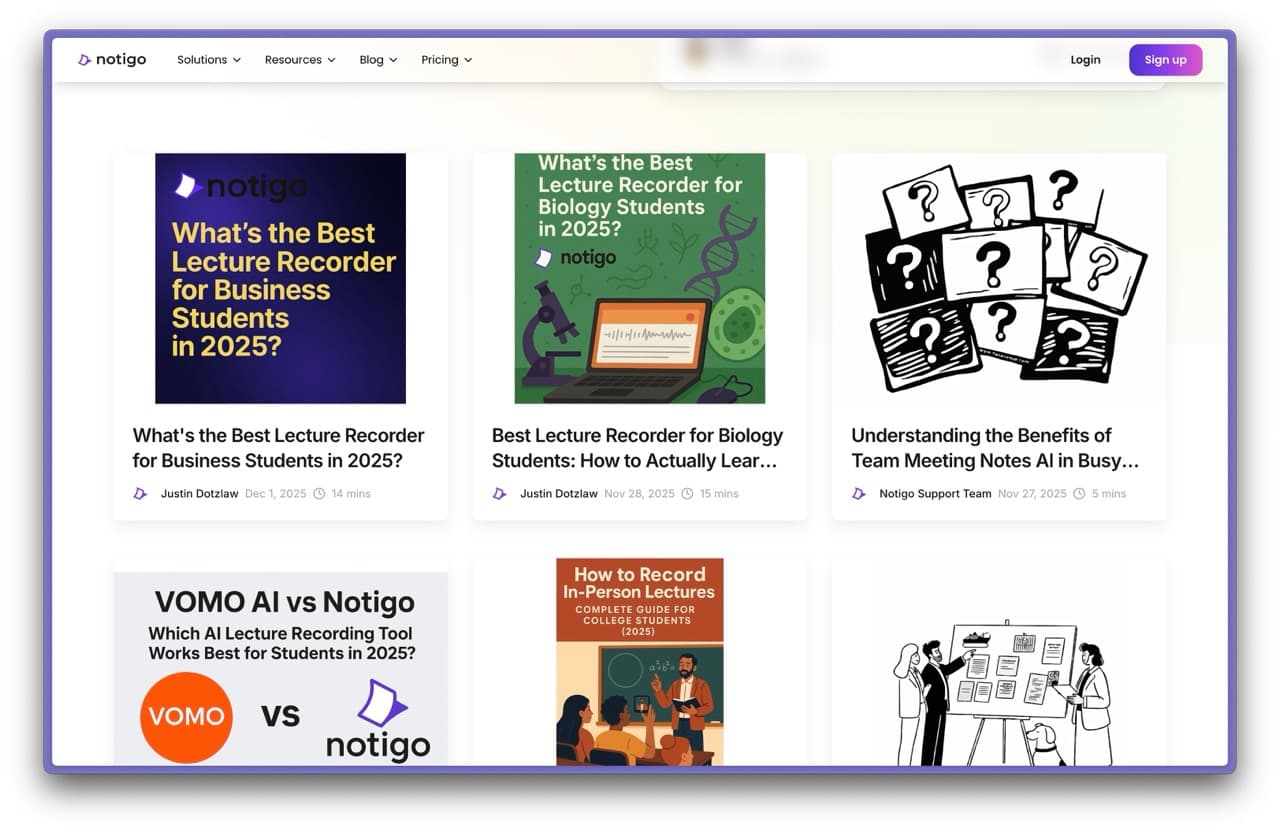Screen dimensions: 1280x832
Task: Open the Resources dropdown
Action: pos(299,59)
